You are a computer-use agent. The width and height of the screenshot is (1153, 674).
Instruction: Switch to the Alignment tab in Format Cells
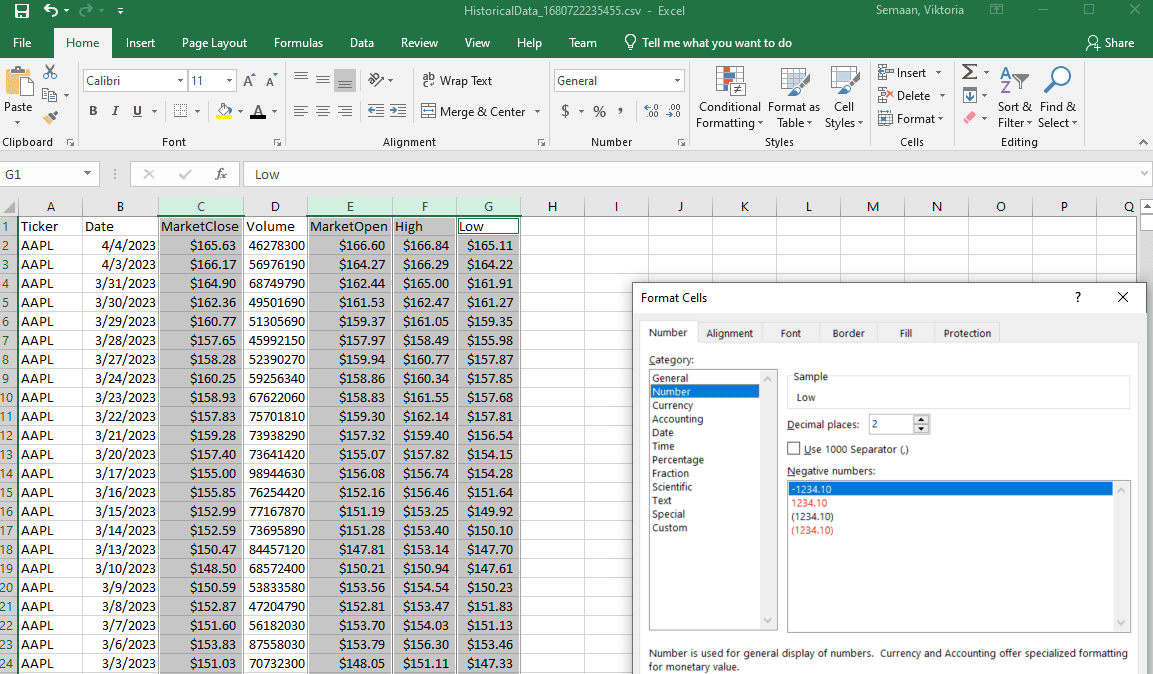(x=729, y=333)
